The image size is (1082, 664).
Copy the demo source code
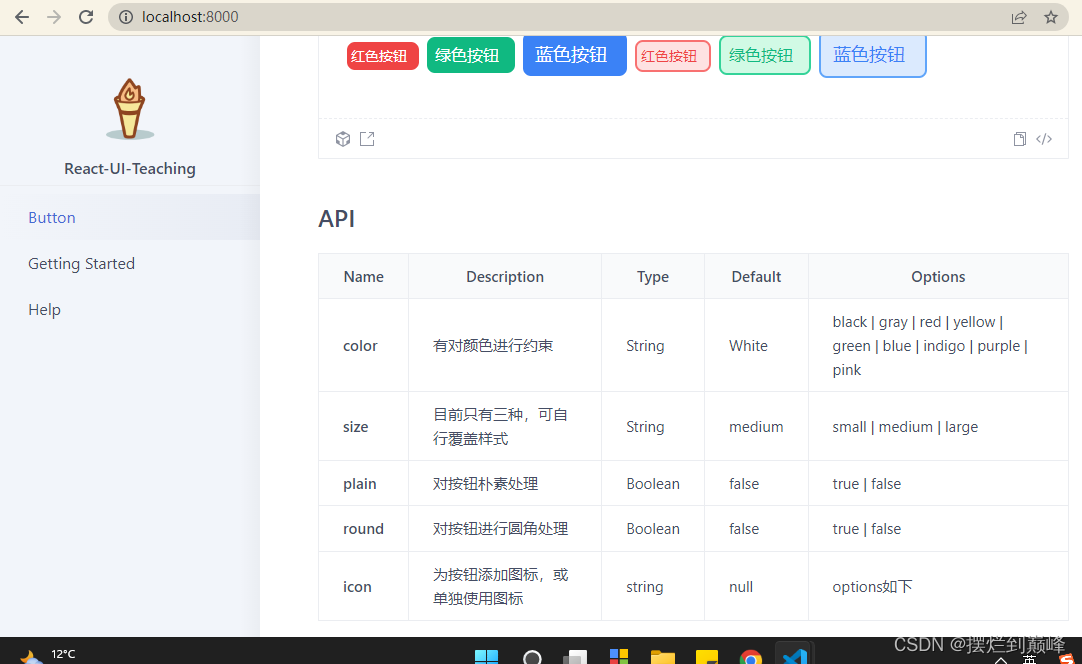point(1019,138)
